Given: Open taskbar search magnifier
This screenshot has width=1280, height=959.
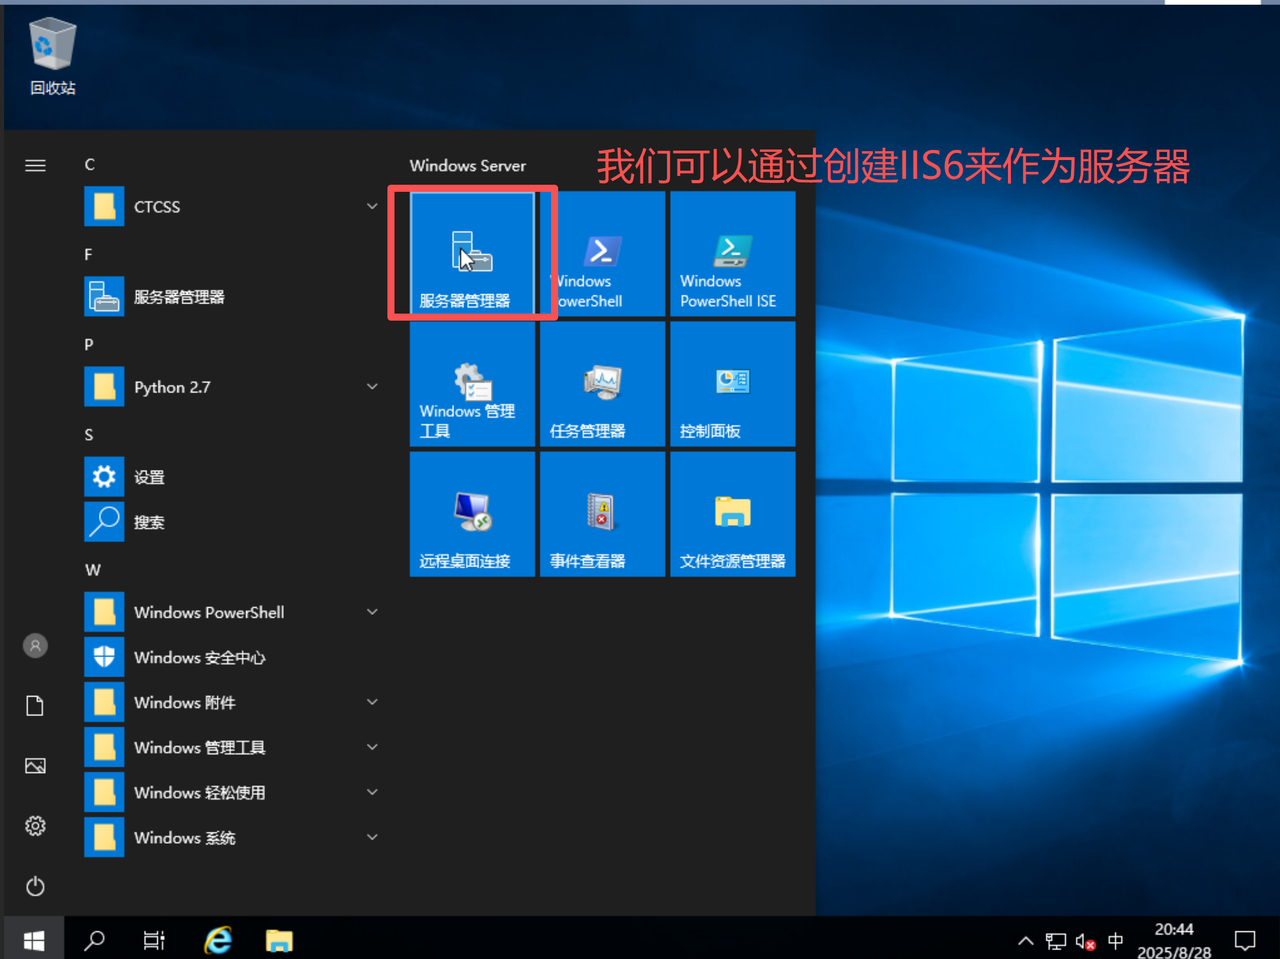Looking at the screenshot, I should point(94,940).
